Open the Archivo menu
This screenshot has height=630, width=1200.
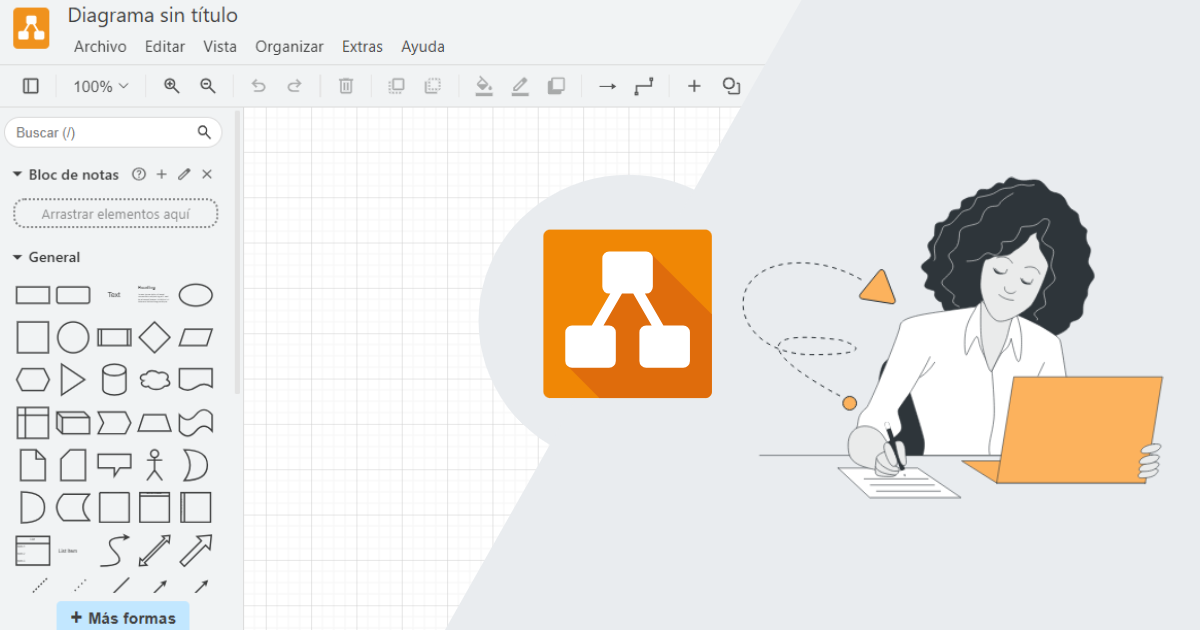(x=100, y=46)
